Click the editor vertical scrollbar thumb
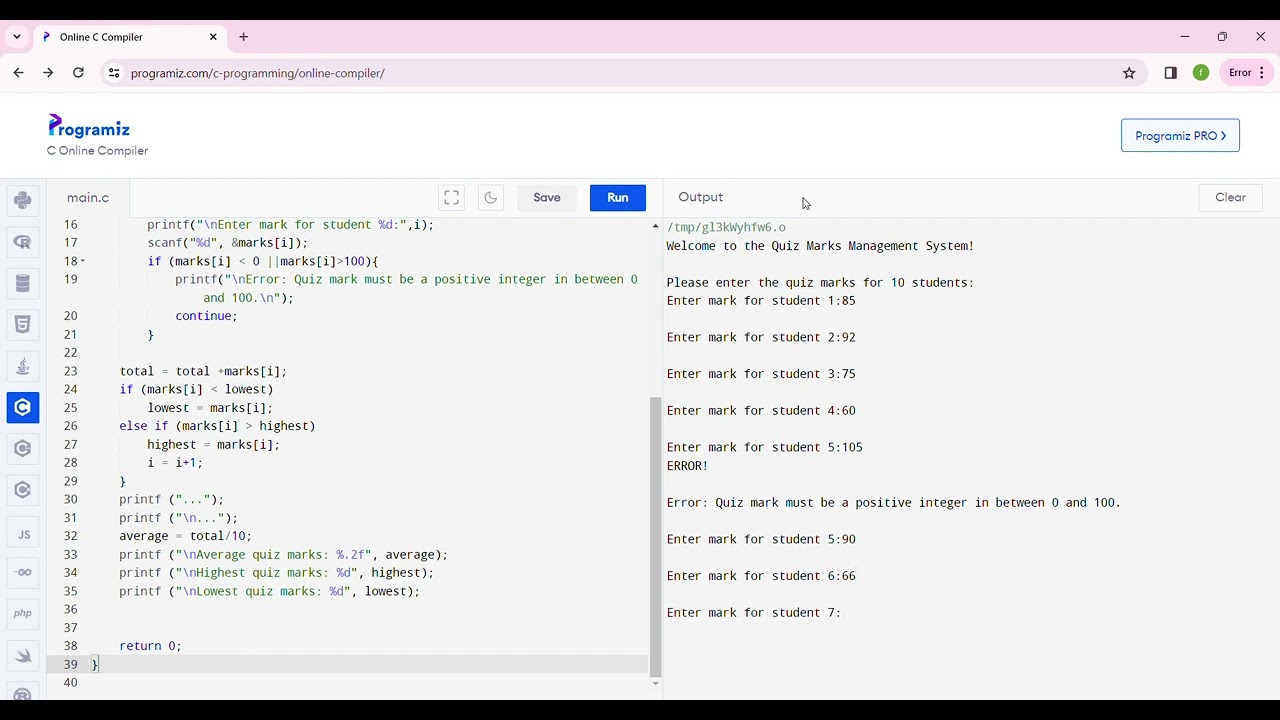The height and width of the screenshot is (720, 1280). point(656,537)
